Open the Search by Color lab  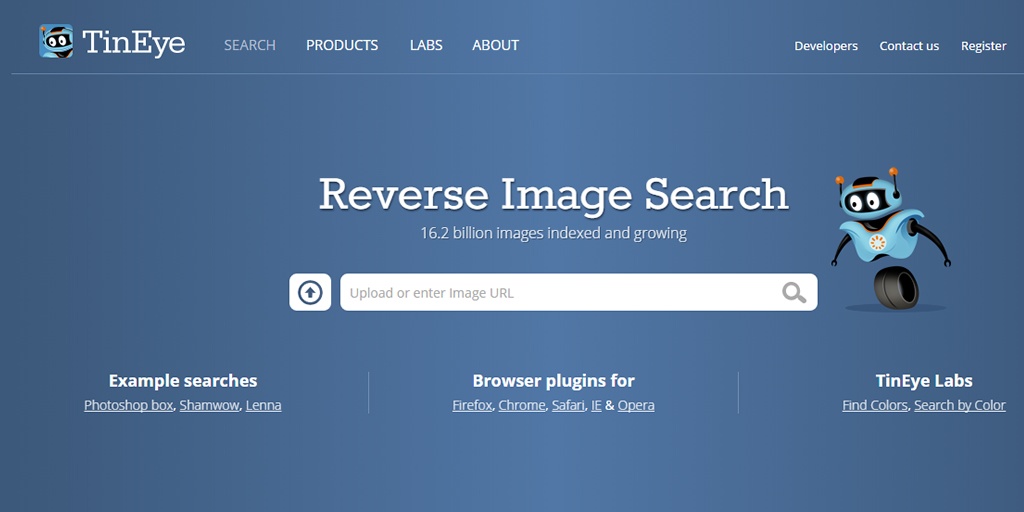point(960,405)
